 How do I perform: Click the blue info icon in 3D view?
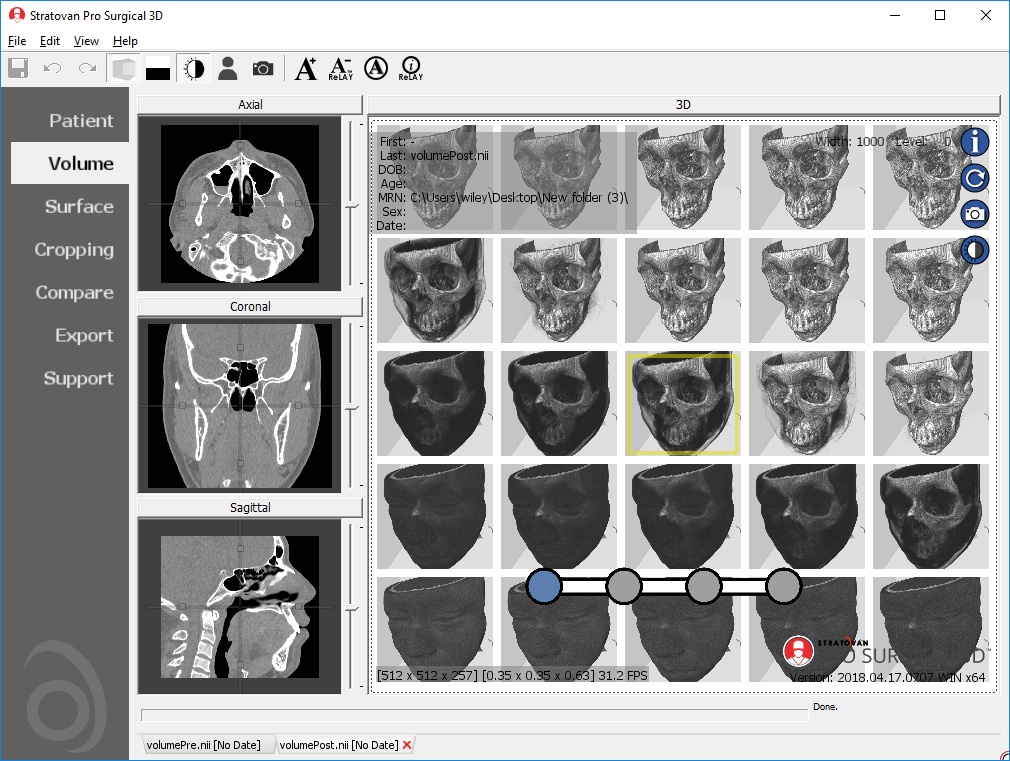[x=975, y=142]
